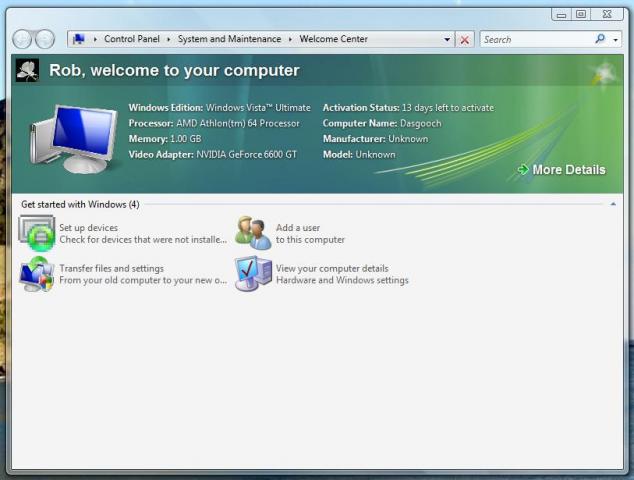Minimize the Welcome Center window
The image size is (634, 480).
coord(561,15)
